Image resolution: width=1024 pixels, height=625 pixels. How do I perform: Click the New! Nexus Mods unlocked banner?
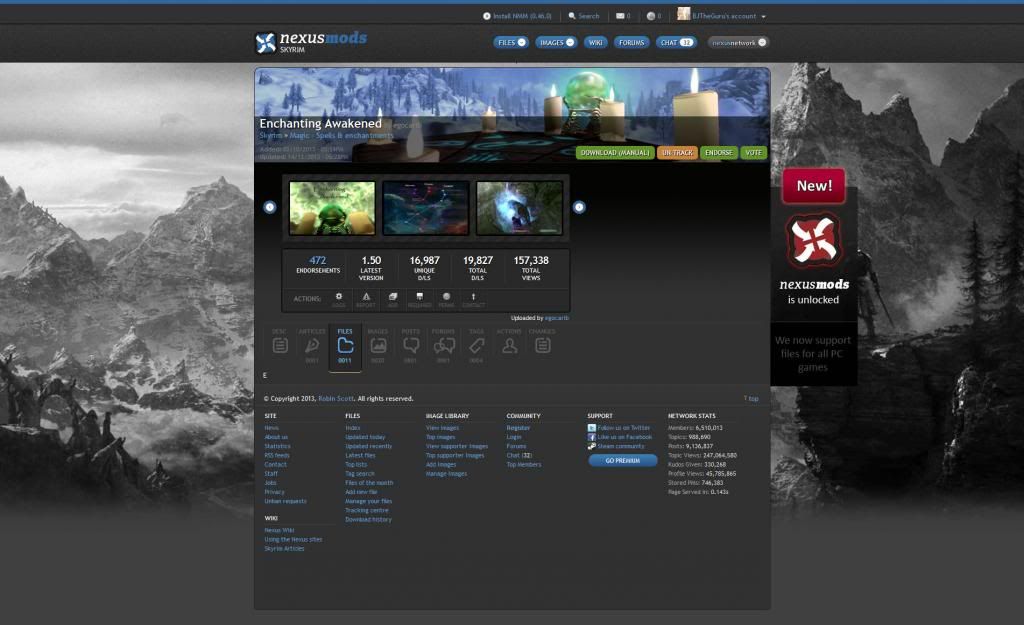click(x=814, y=277)
